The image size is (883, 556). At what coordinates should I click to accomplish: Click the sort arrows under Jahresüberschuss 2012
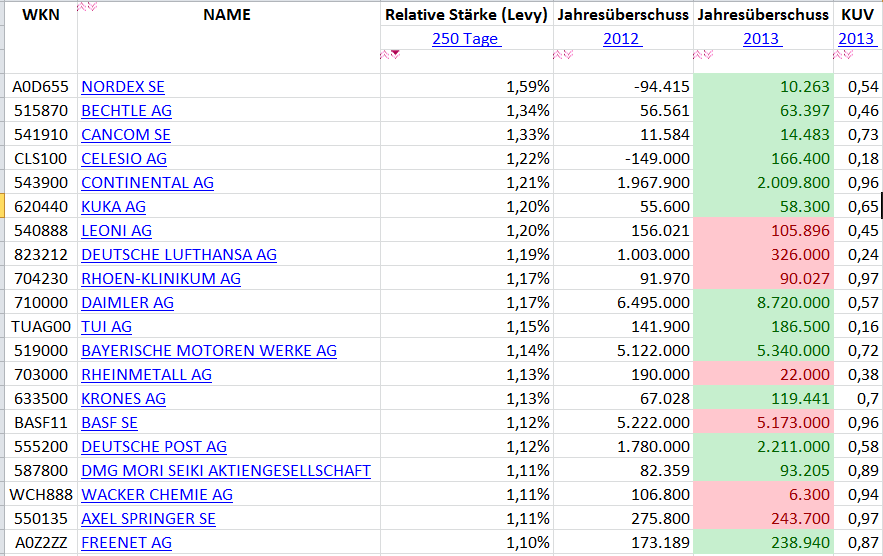point(563,55)
